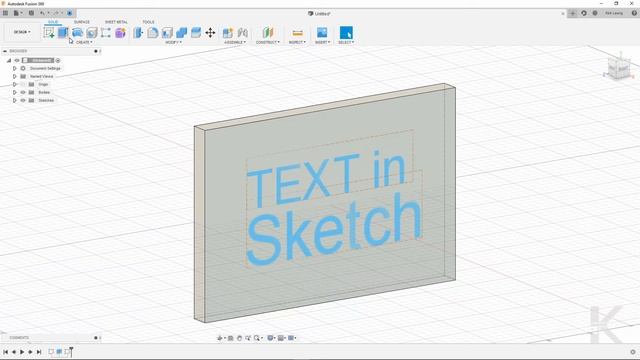Toggle the active component radio button
640x360 pixels.
(58, 60)
